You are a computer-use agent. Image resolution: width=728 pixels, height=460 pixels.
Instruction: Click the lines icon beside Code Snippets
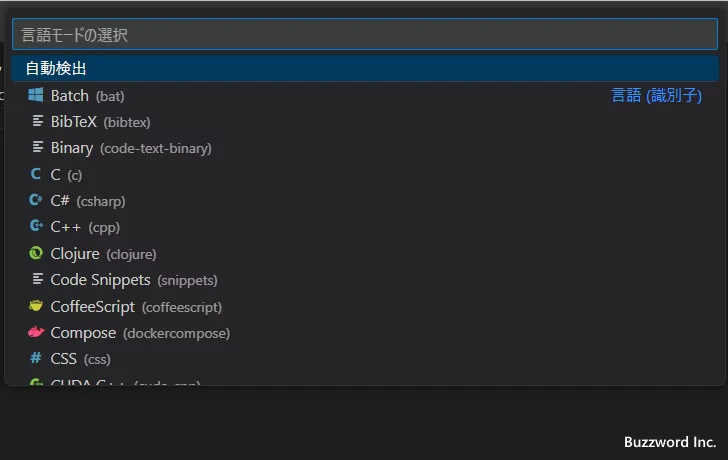(x=38, y=279)
